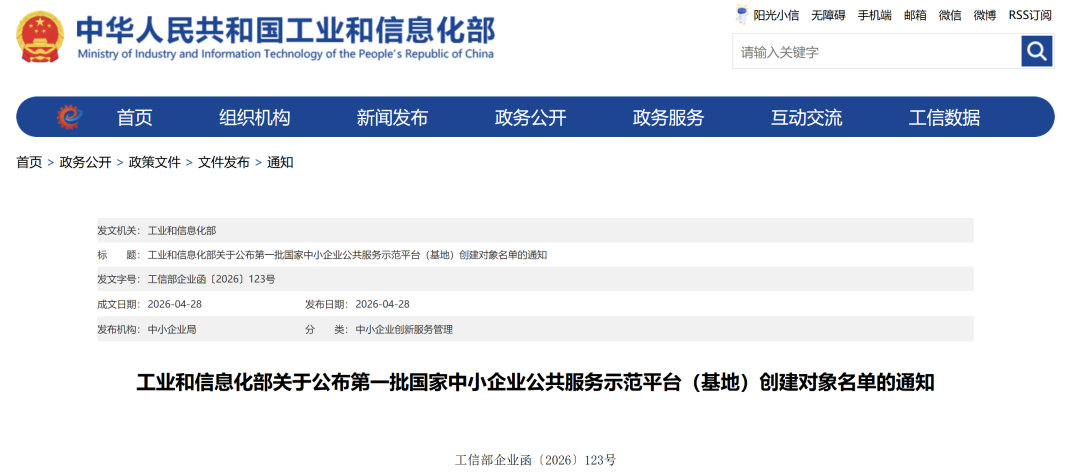
Task: Click the gear icon in navigation bar
Action: (x=69, y=117)
